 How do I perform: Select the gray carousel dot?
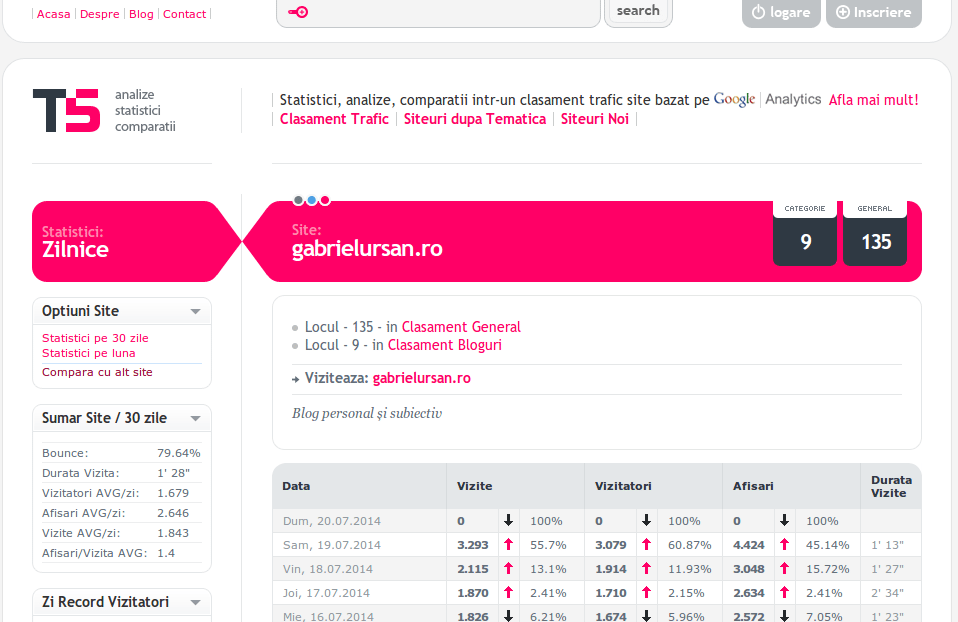298,200
